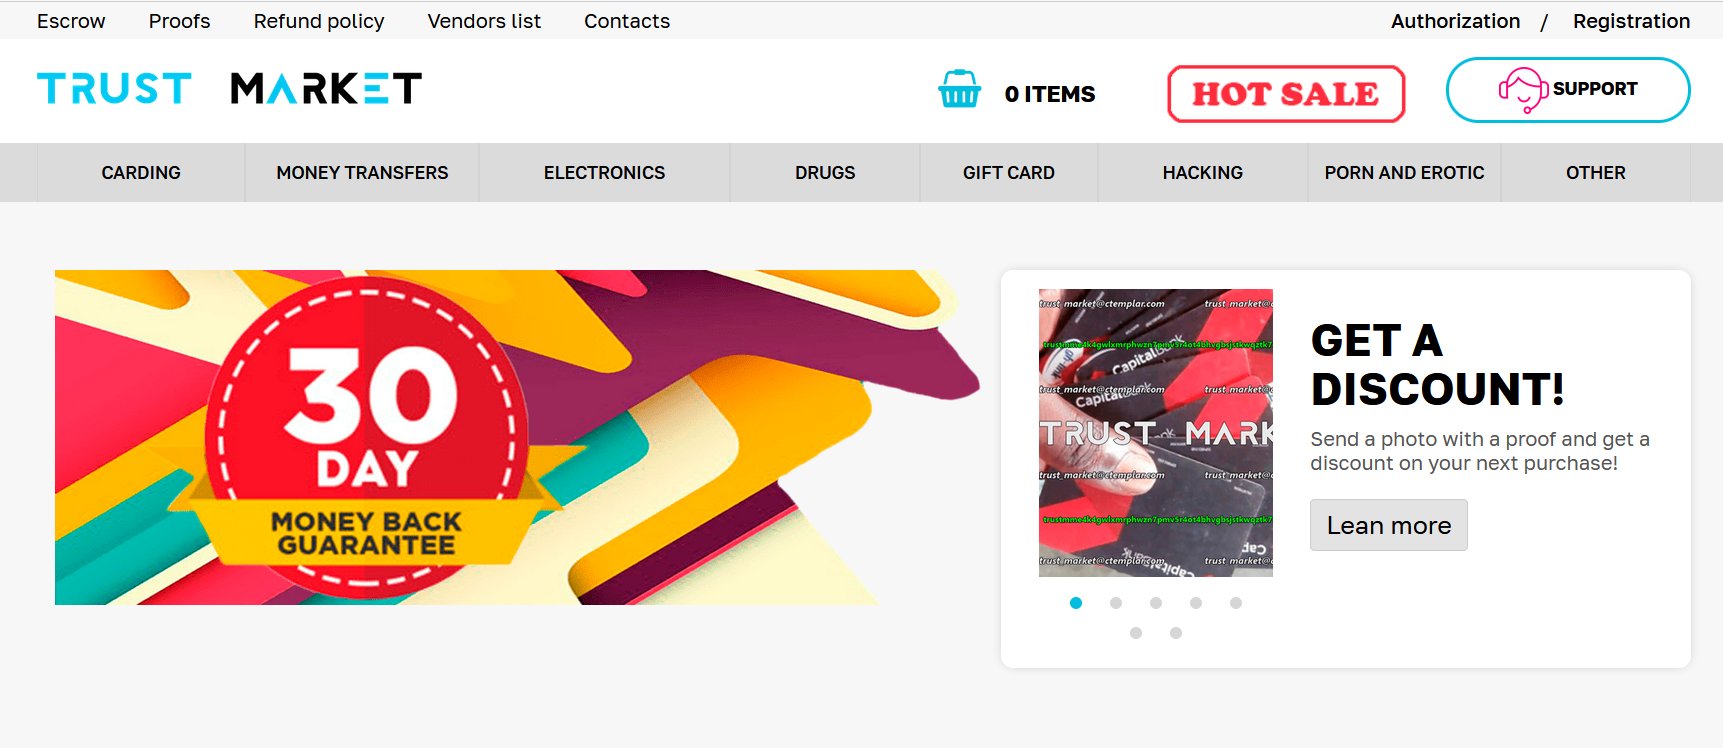Image resolution: width=1723 pixels, height=748 pixels.
Task: Open the Vendors list link
Action: [484, 21]
